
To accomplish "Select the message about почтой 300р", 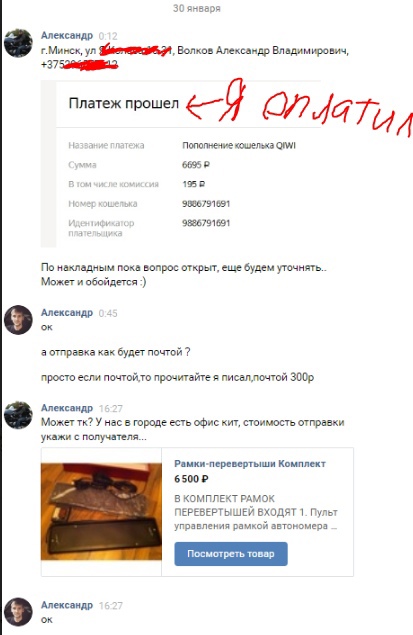I will pyautogui.click(x=177, y=377).
